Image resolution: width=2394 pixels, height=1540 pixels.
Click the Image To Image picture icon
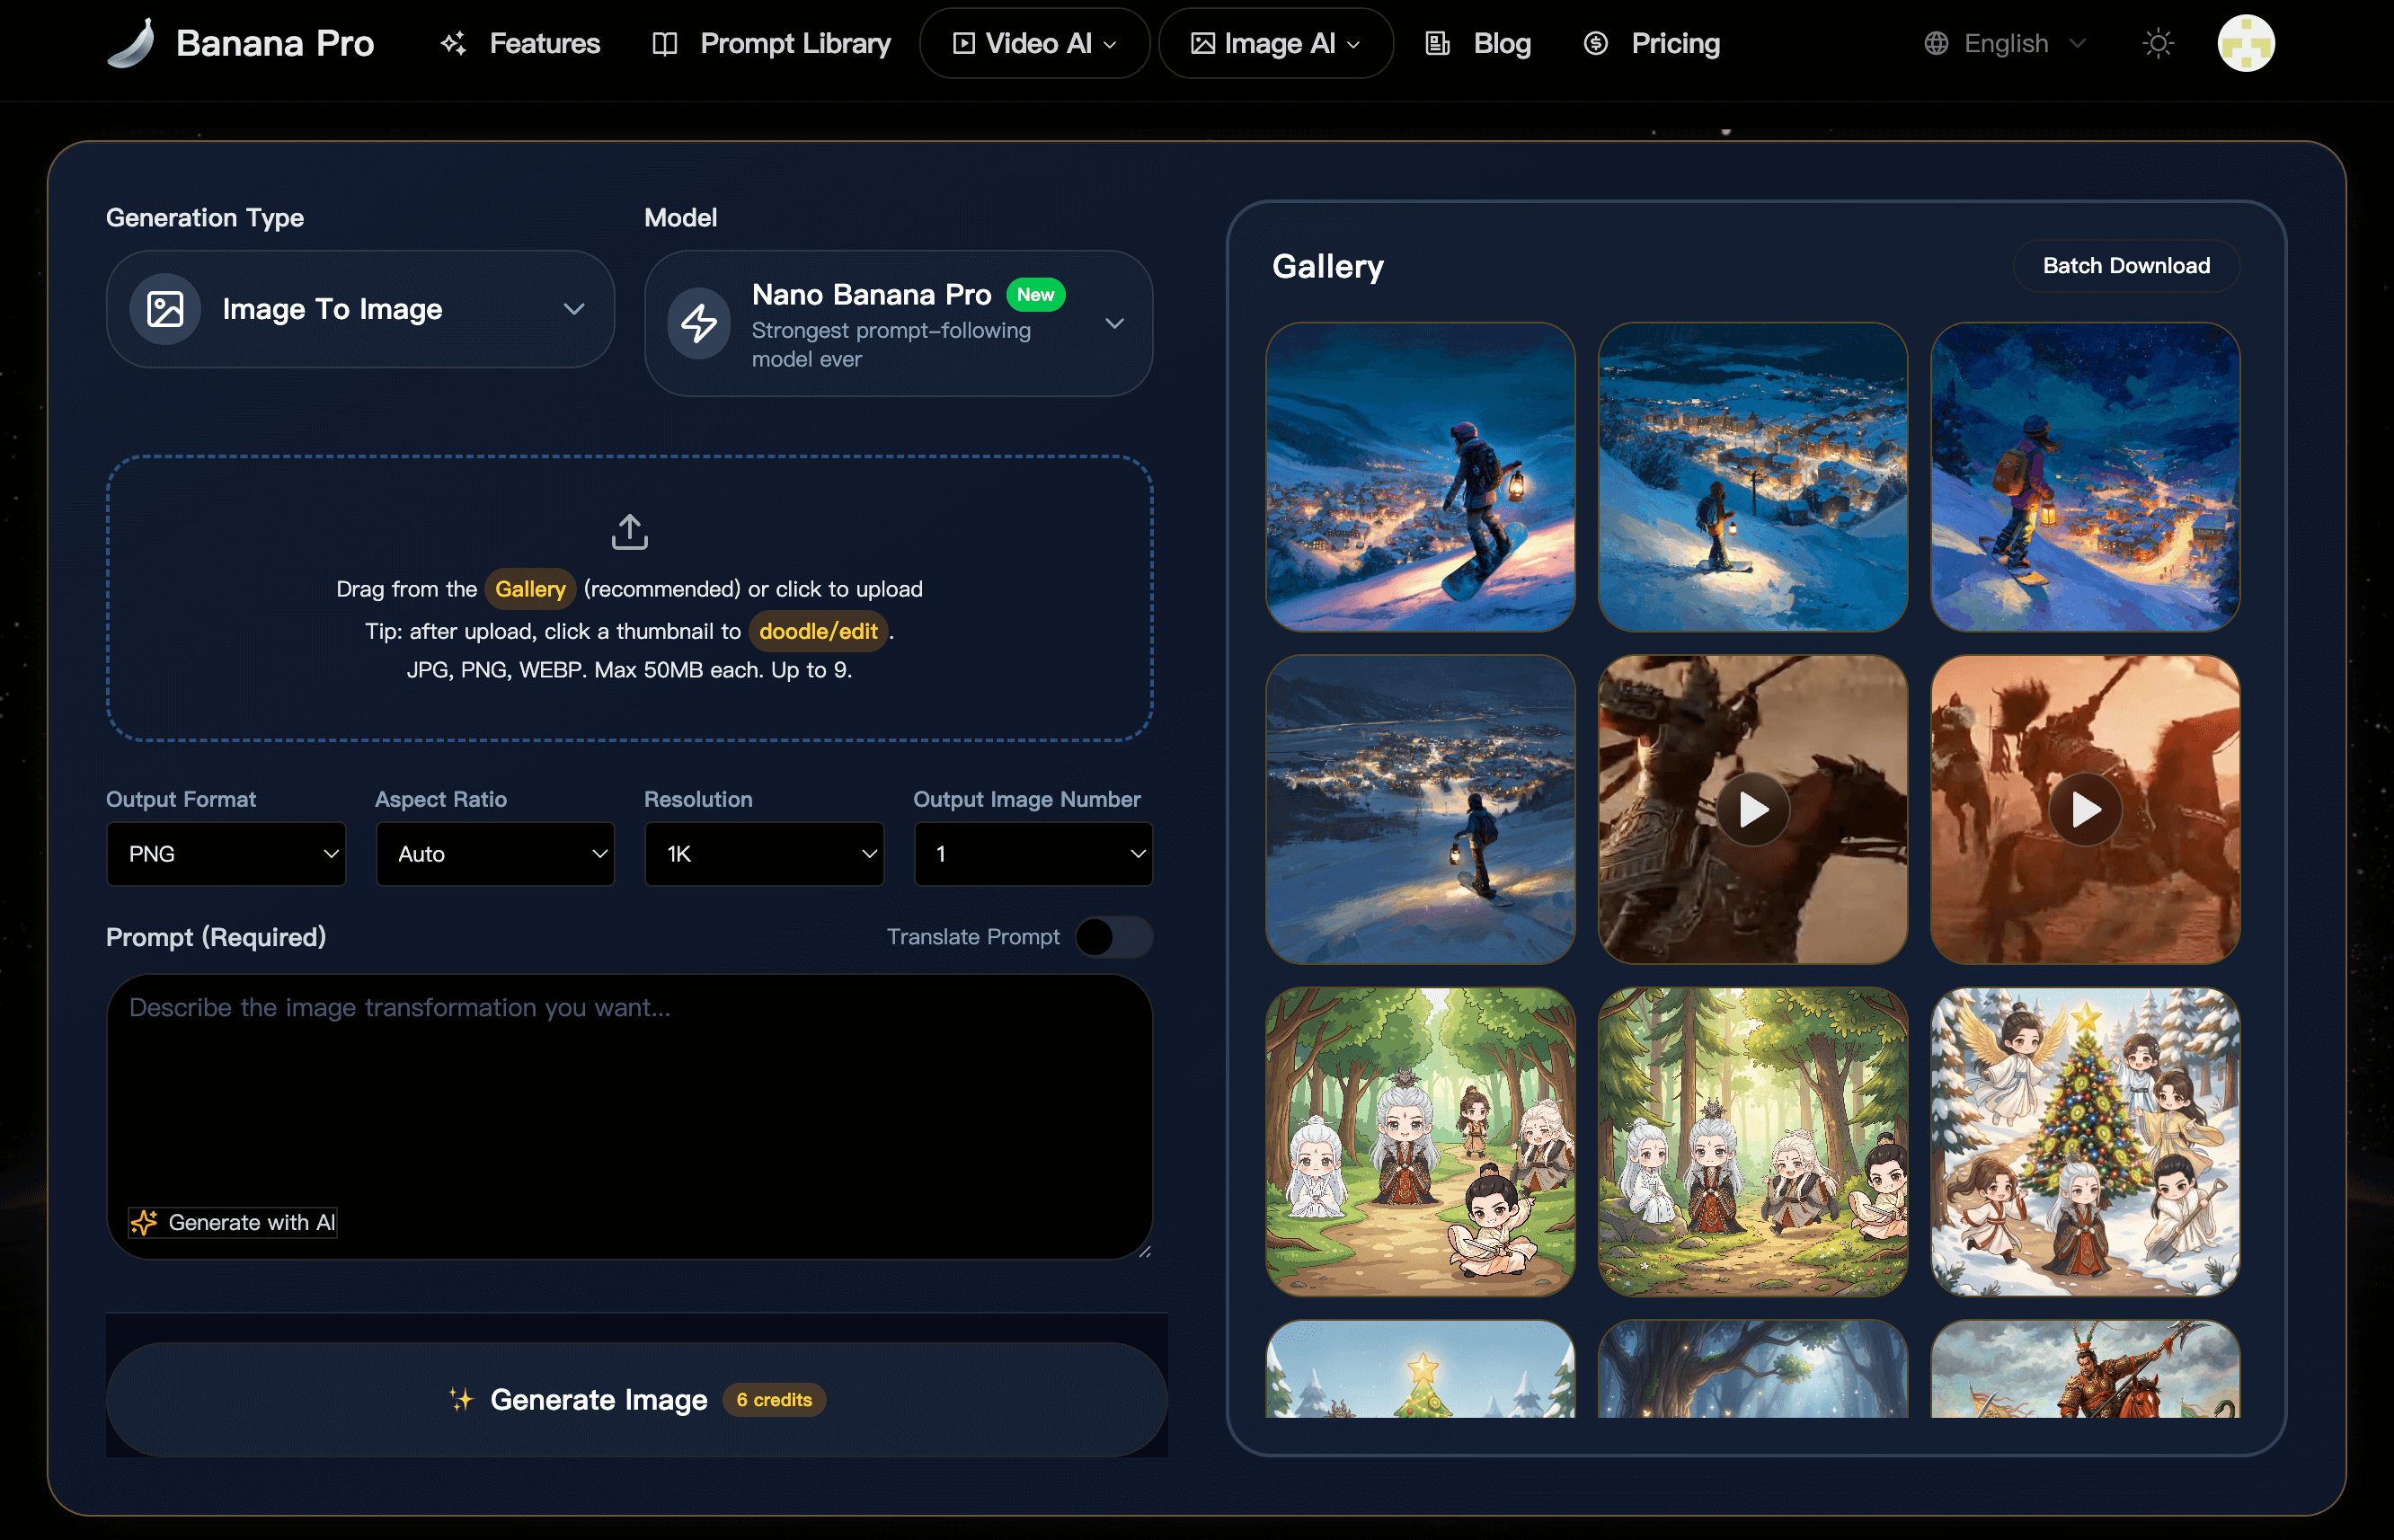pyautogui.click(x=165, y=309)
